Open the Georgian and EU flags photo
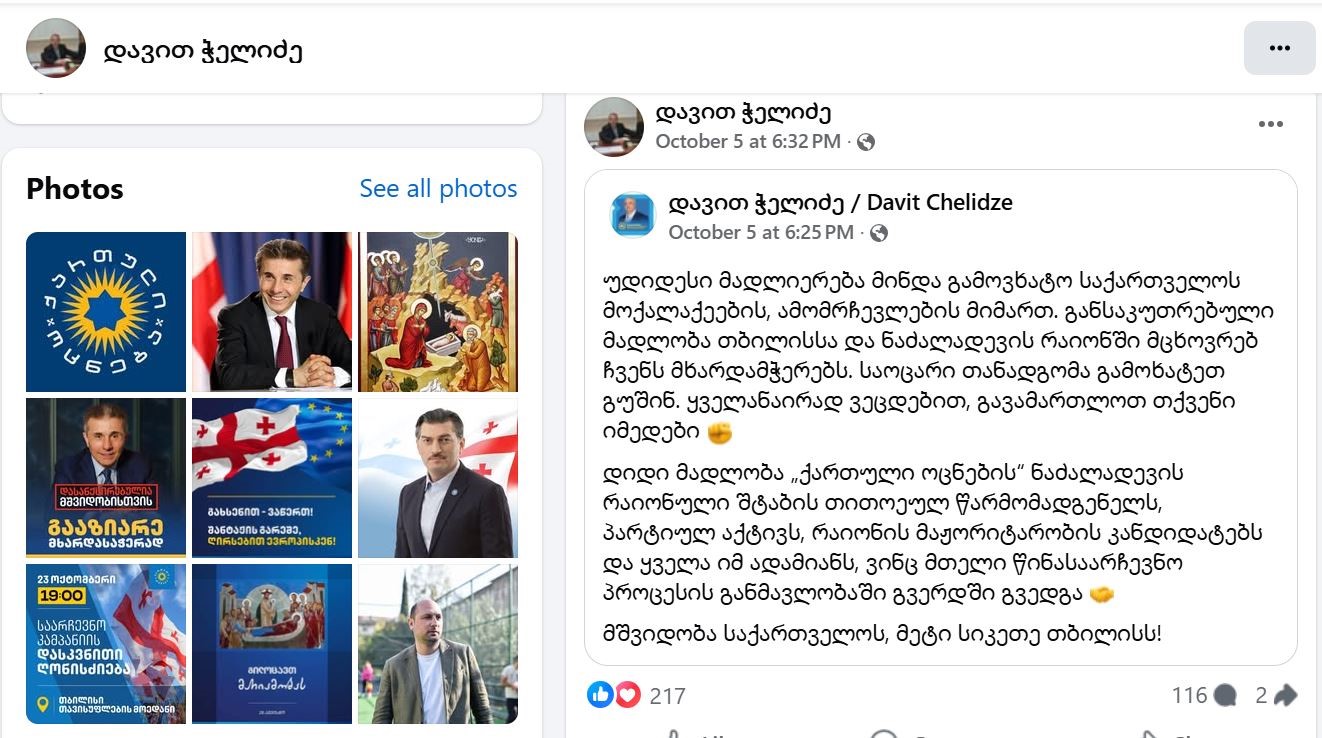 click(272, 478)
